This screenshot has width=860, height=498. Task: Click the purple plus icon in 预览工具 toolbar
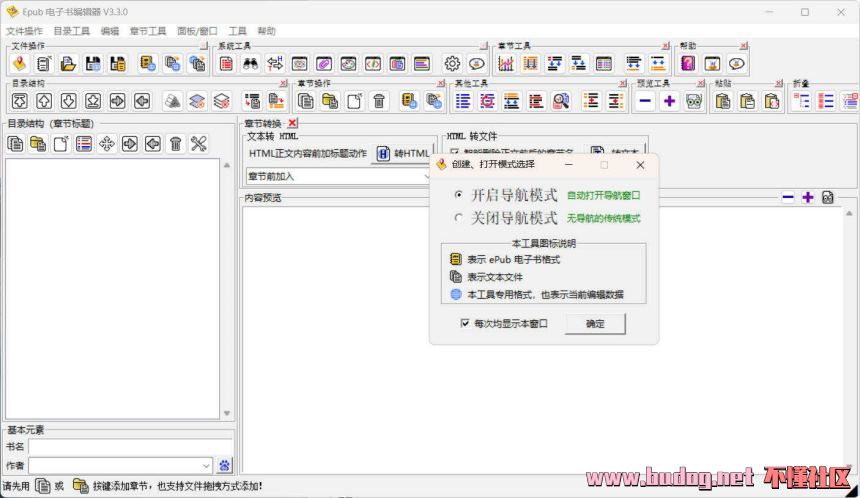pyautogui.click(x=669, y=101)
